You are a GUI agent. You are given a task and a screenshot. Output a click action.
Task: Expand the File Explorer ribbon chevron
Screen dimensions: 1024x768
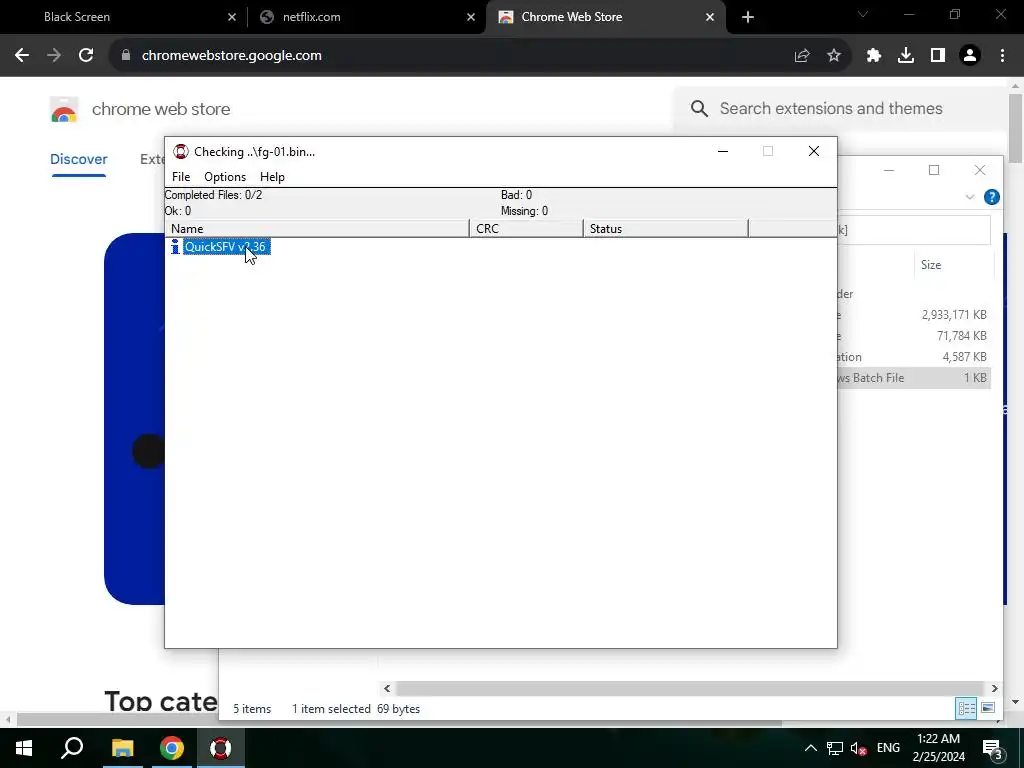tap(970, 197)
